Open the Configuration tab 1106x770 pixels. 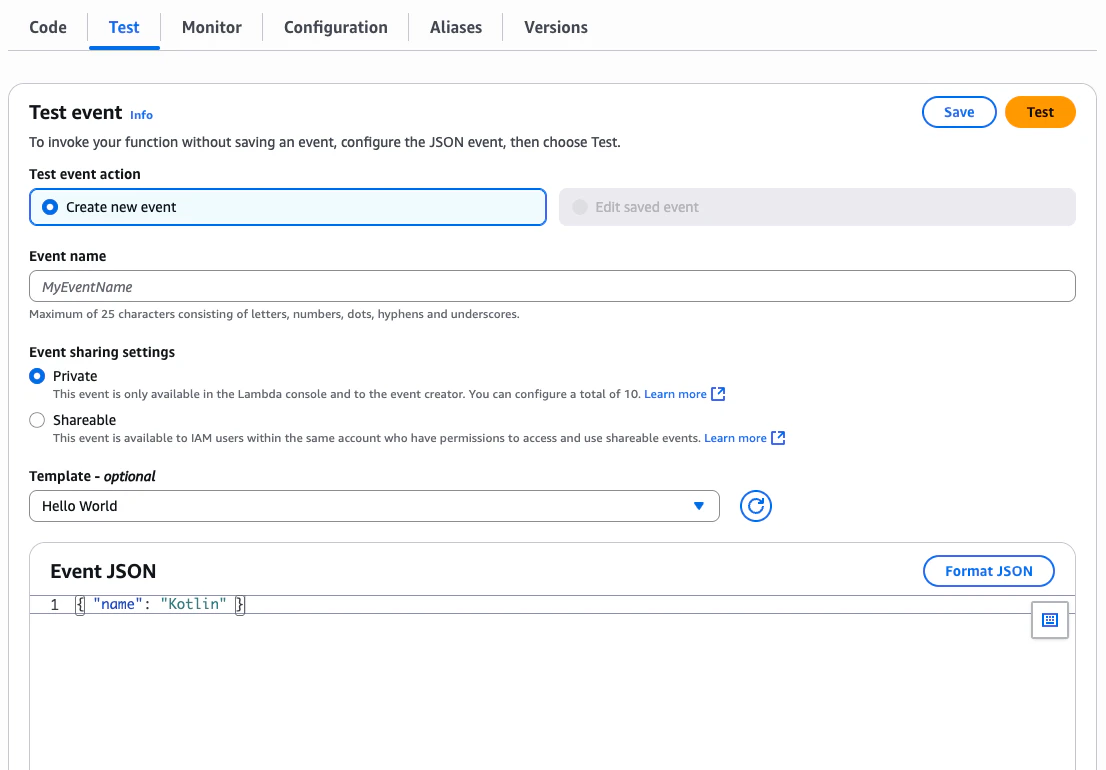click(336, 28)
